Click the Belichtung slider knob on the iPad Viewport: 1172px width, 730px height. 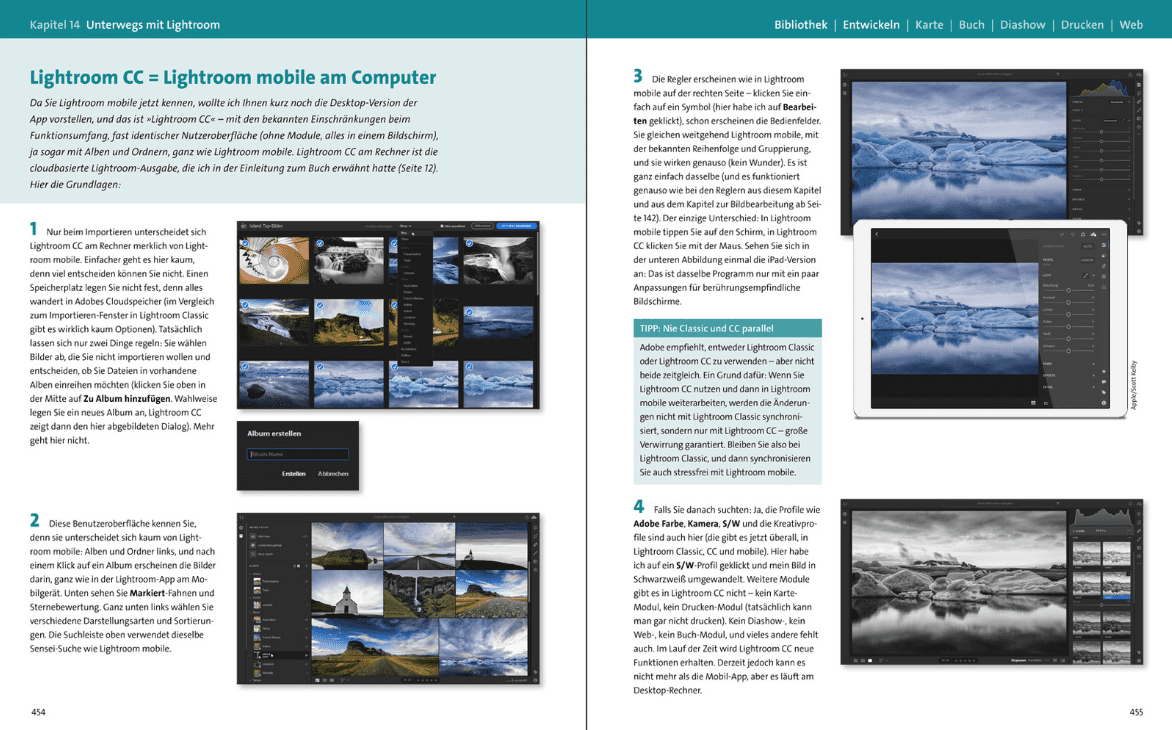point(1069,291)
